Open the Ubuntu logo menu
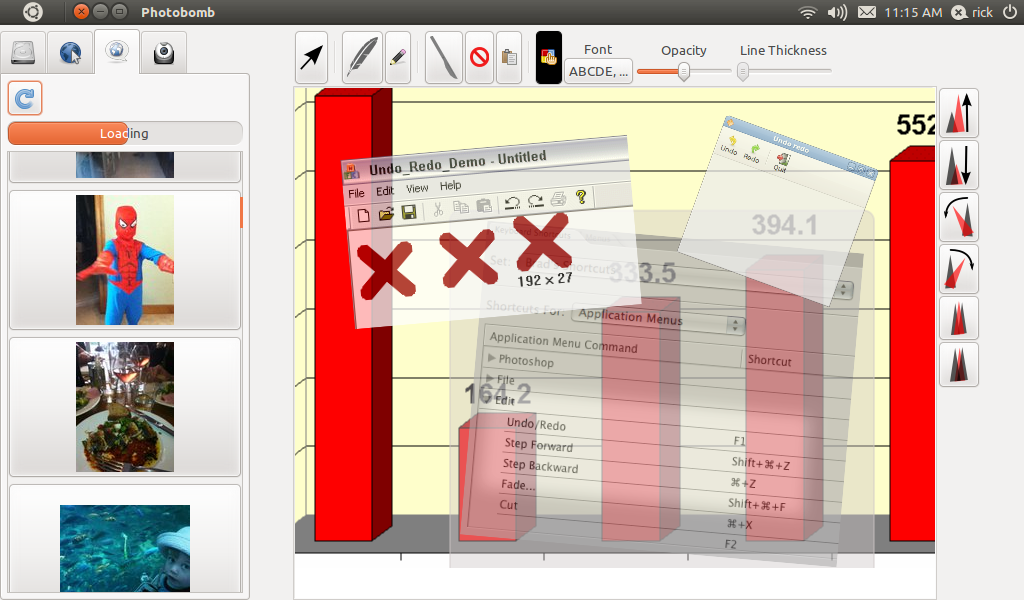 pos(33,12)
